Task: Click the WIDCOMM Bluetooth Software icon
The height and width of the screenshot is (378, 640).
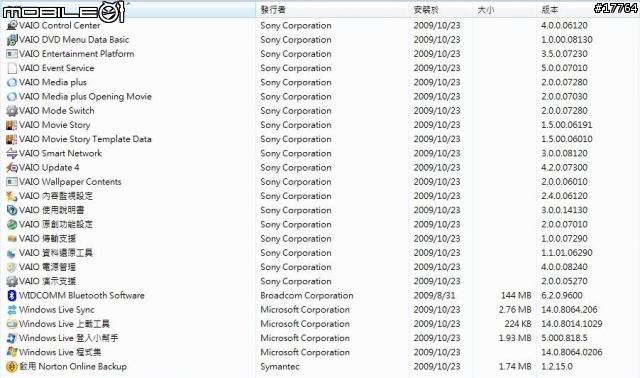Action: click(x=12, y=296)
